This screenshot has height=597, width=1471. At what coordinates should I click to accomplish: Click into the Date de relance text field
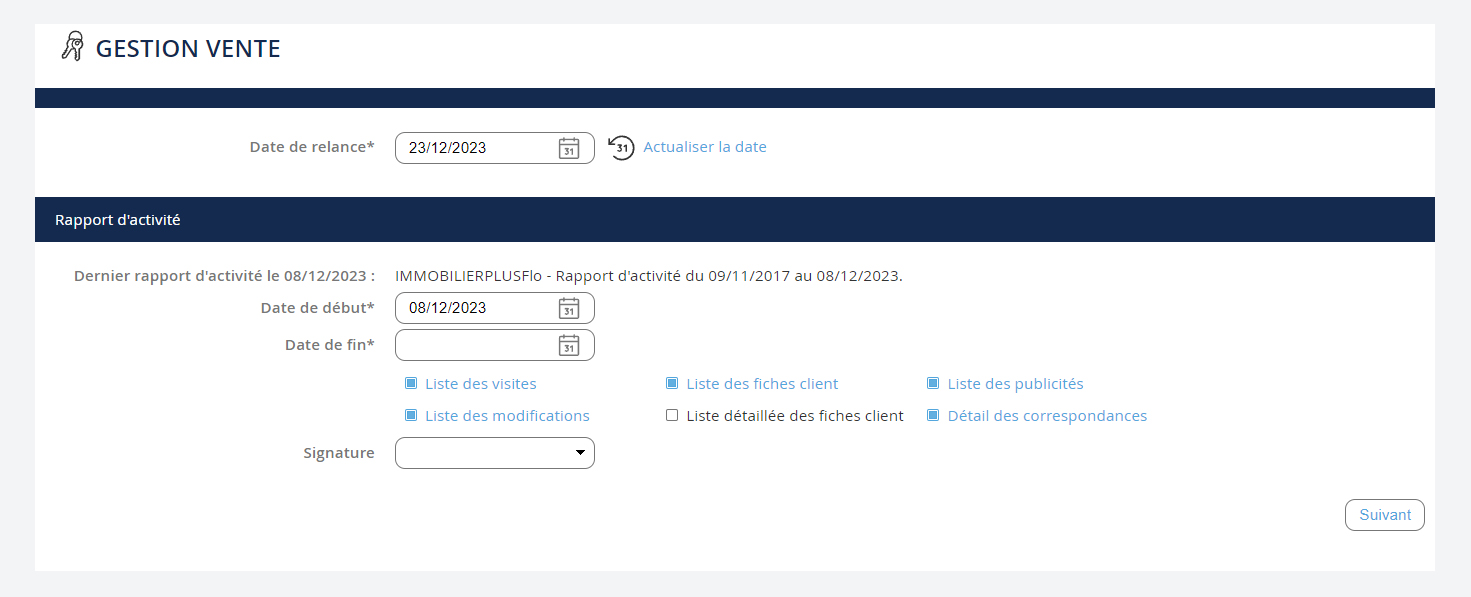[x=475, y=148]
